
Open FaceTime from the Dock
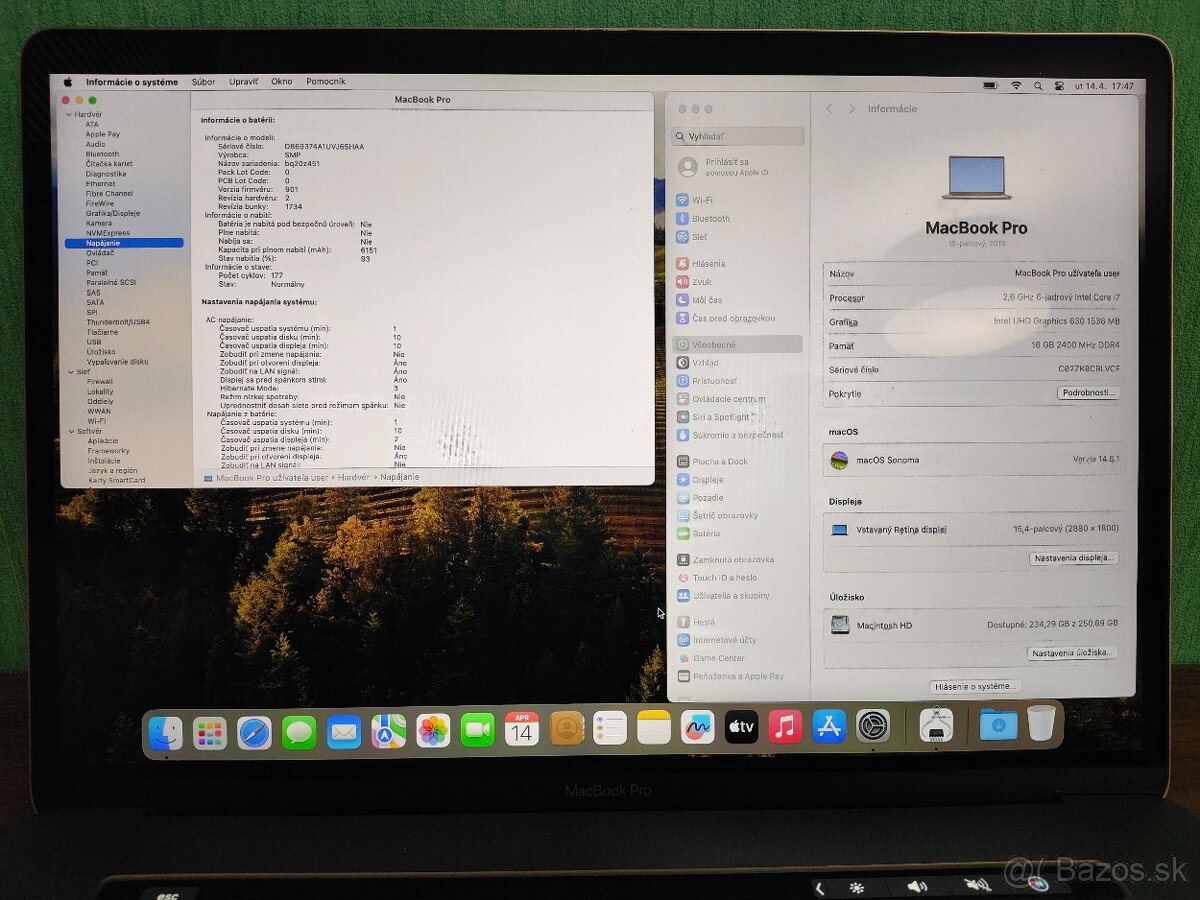[x=477, y=727]
